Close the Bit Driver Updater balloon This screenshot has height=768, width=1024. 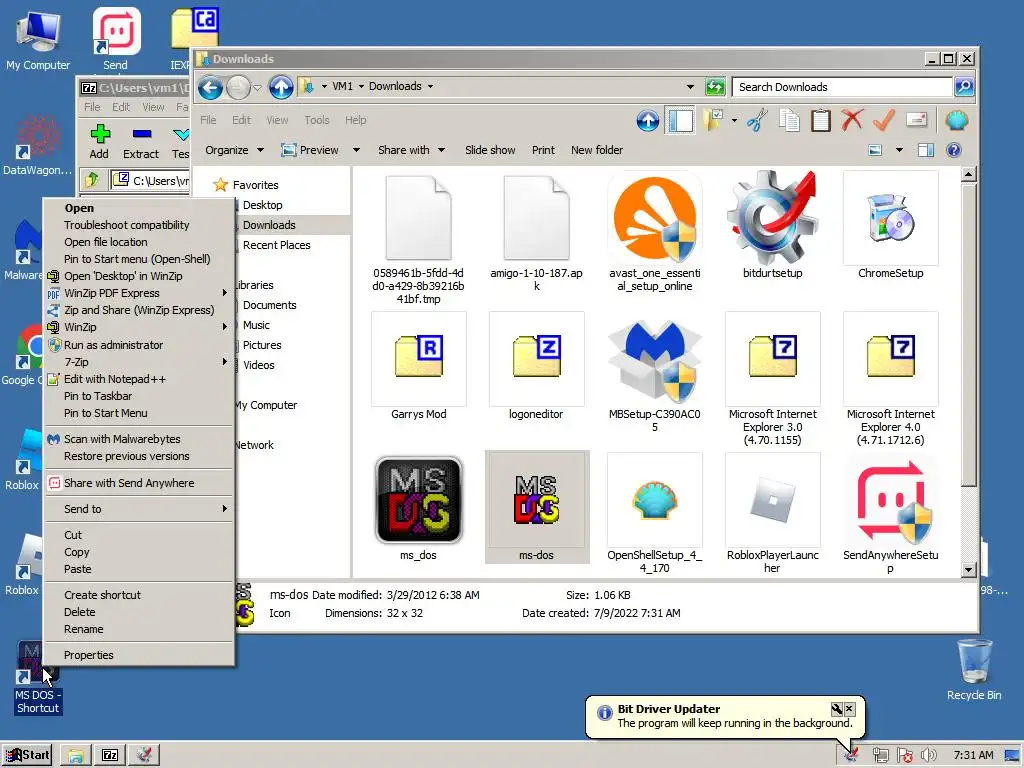point(849,709)
